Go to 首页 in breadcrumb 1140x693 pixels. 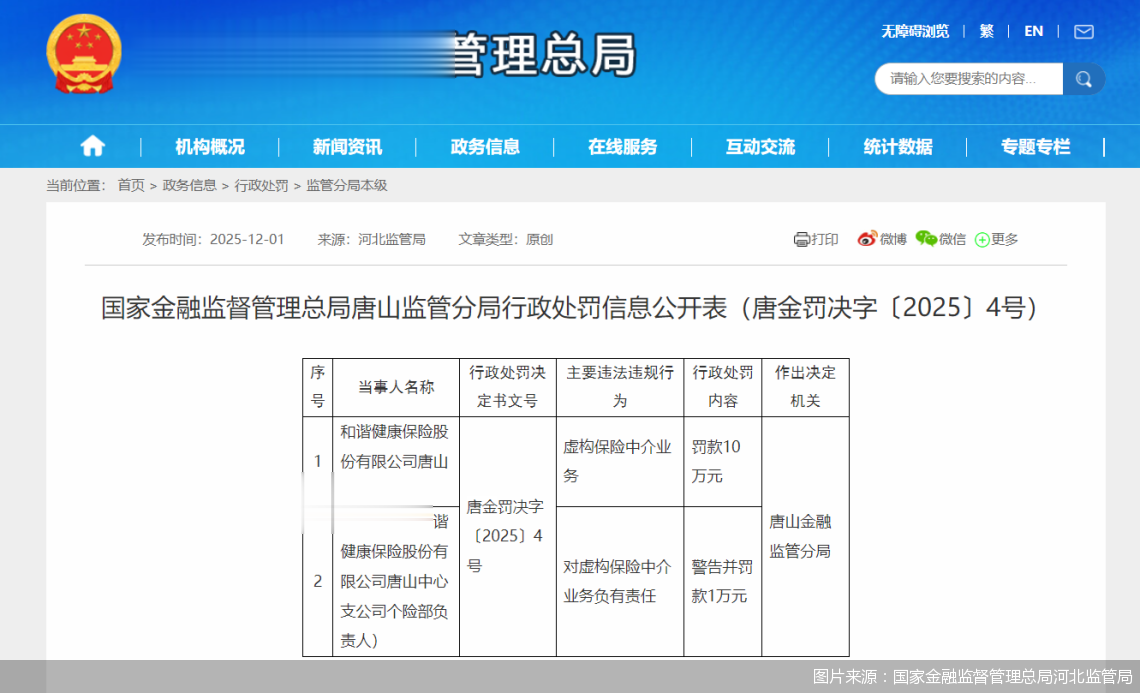pos(131,185)
